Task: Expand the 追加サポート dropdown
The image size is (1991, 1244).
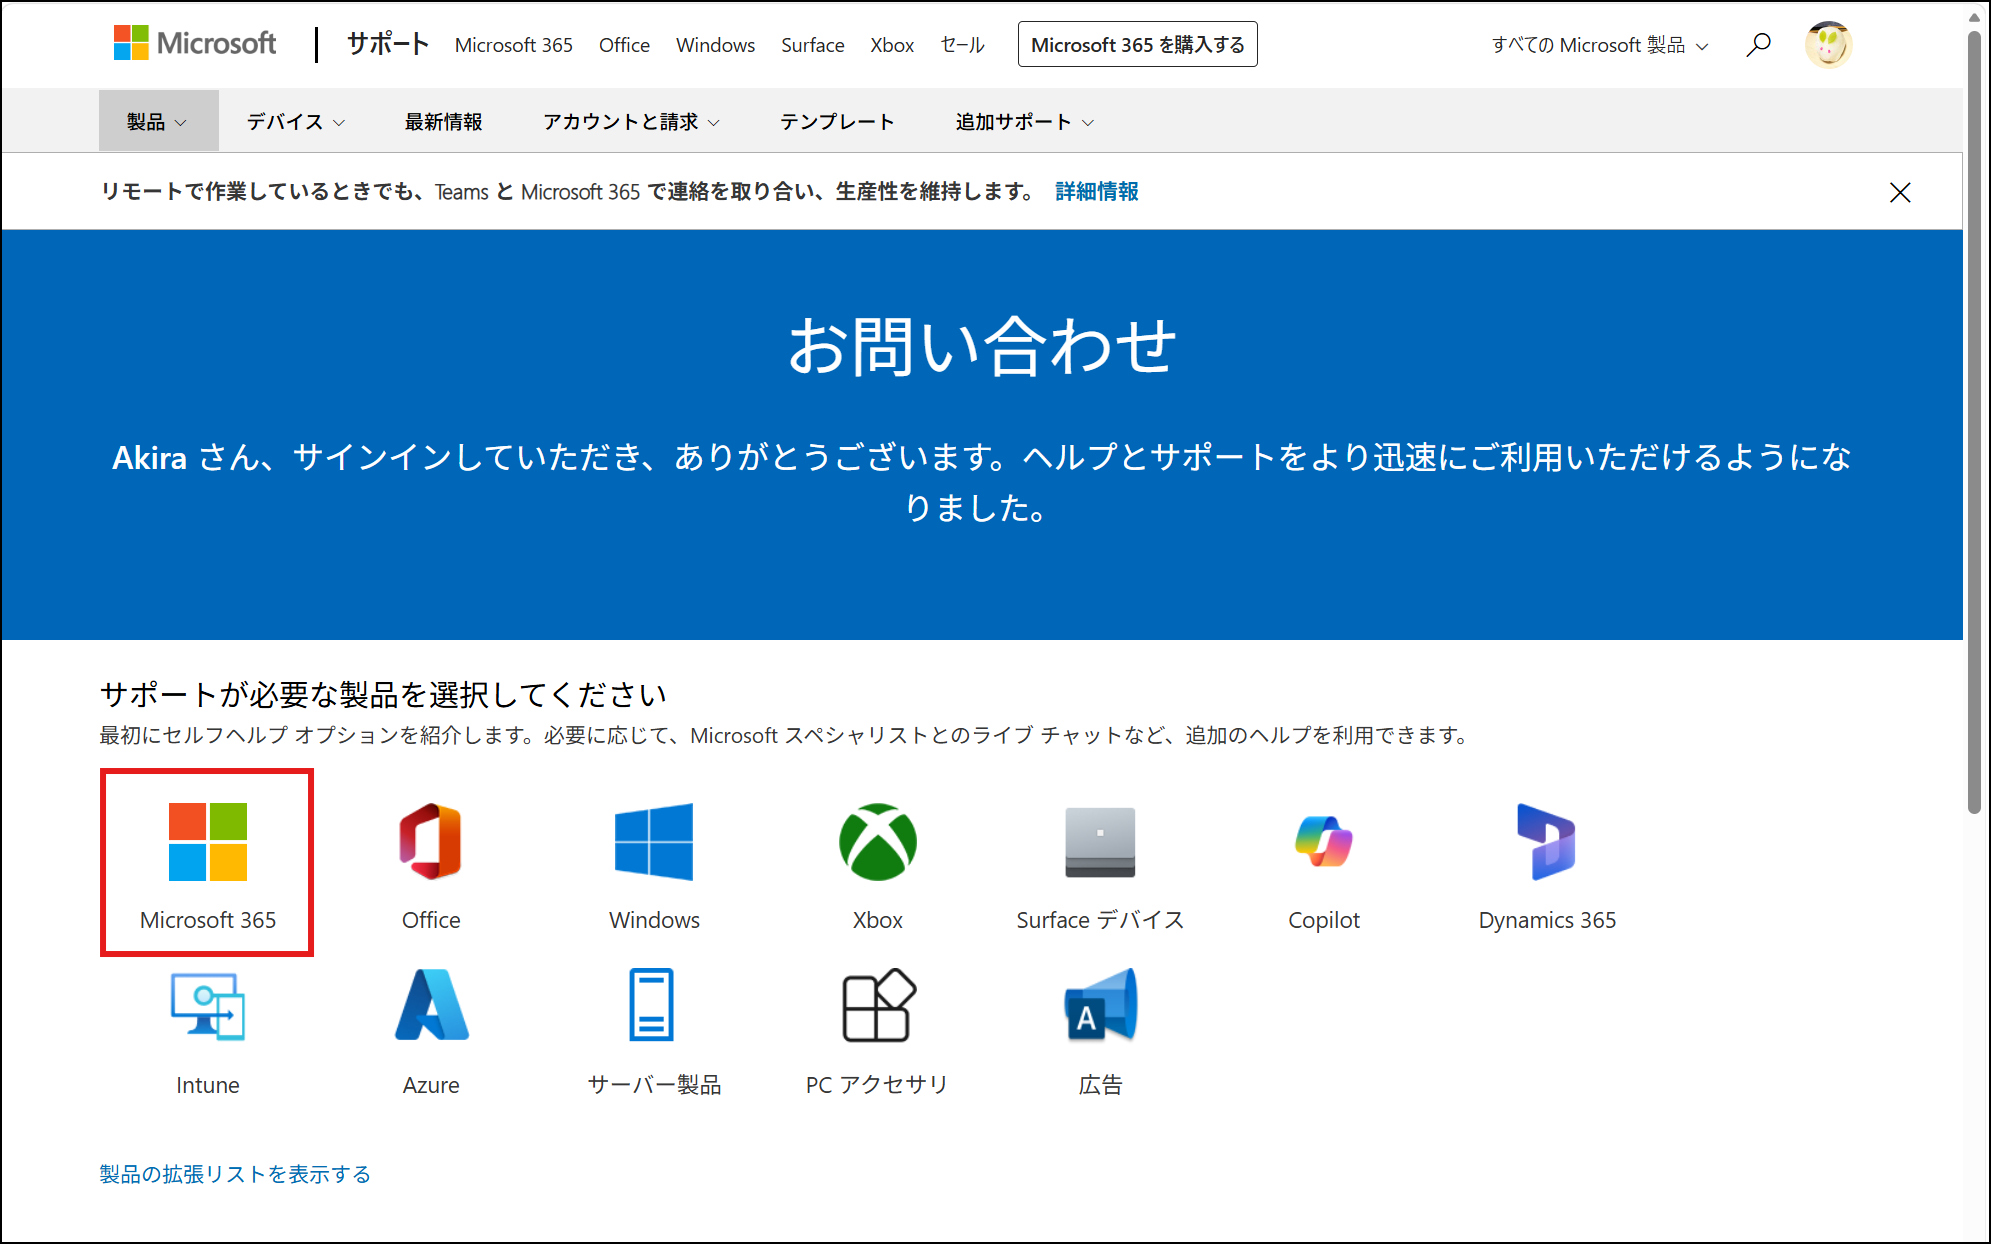Action: coord(1024,121)
